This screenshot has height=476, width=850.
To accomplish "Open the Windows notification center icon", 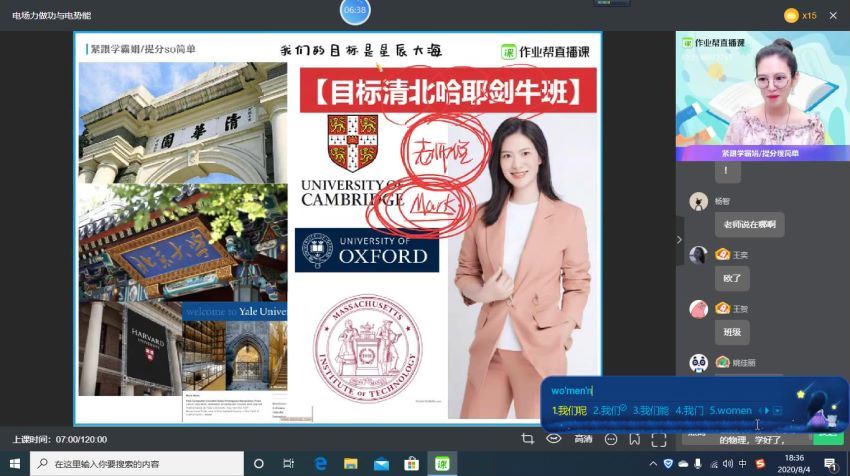I will pos(830,464).
